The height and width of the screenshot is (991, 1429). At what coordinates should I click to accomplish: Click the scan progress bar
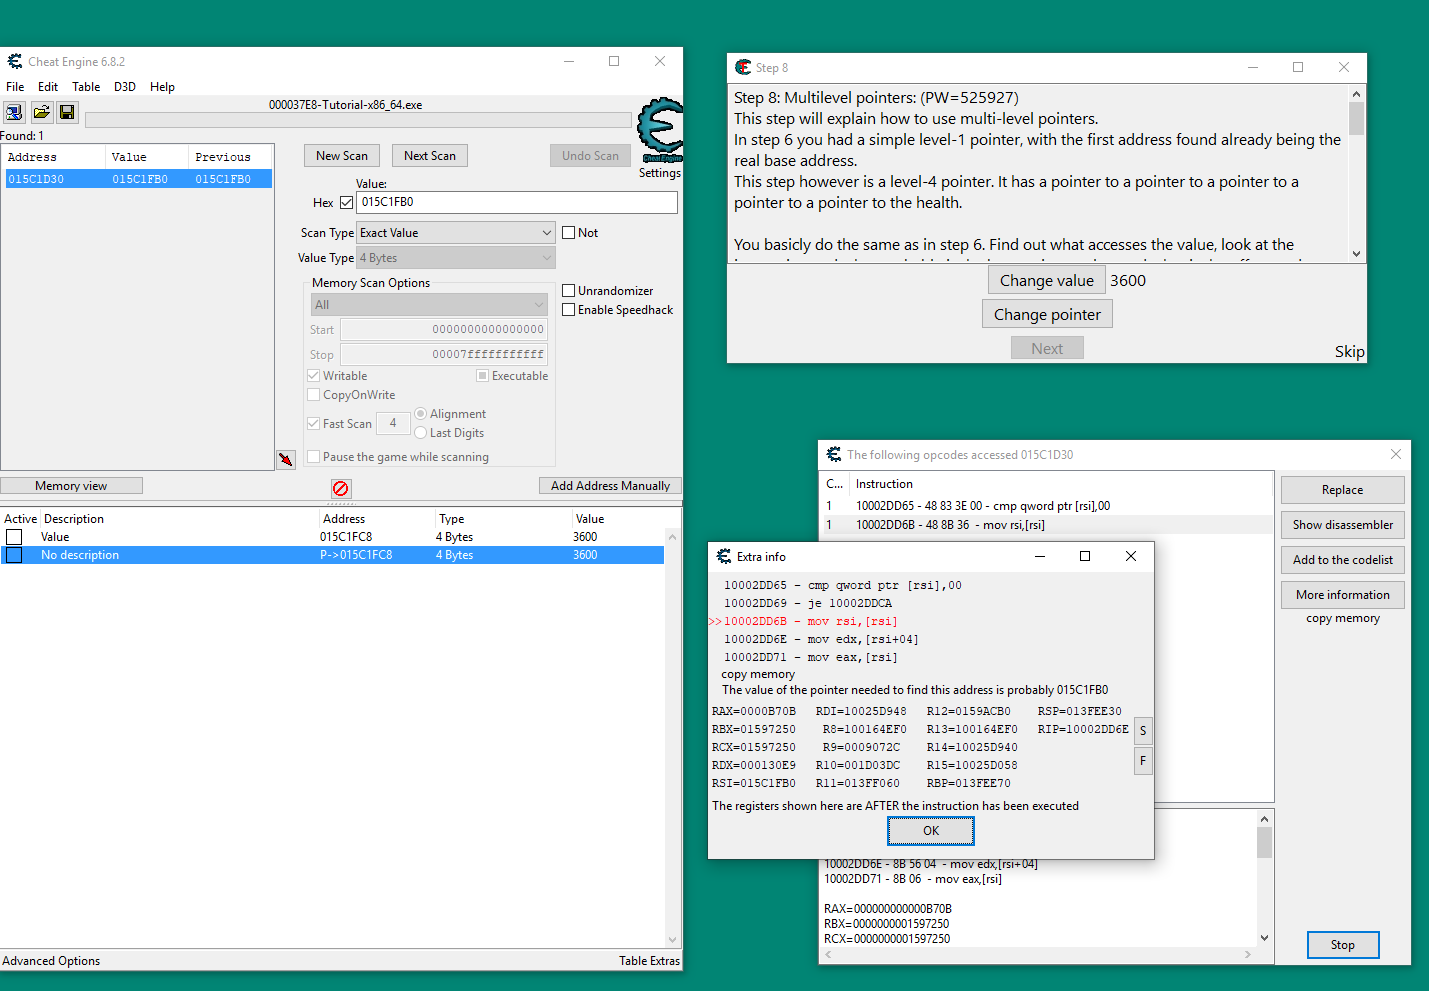pyautogui.click(x=358, y=120)
